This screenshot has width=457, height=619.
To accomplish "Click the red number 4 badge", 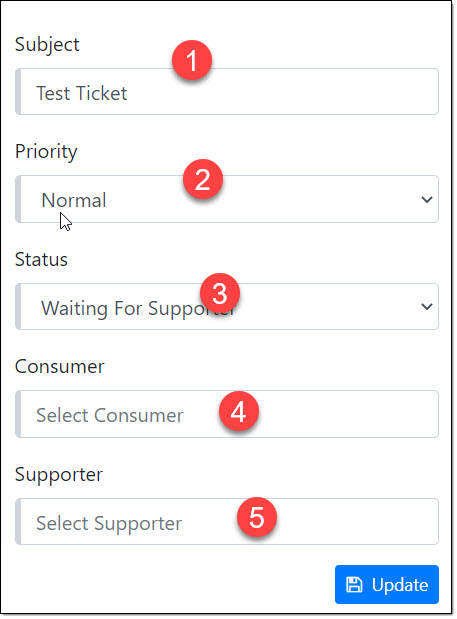I will pos(239,411).
